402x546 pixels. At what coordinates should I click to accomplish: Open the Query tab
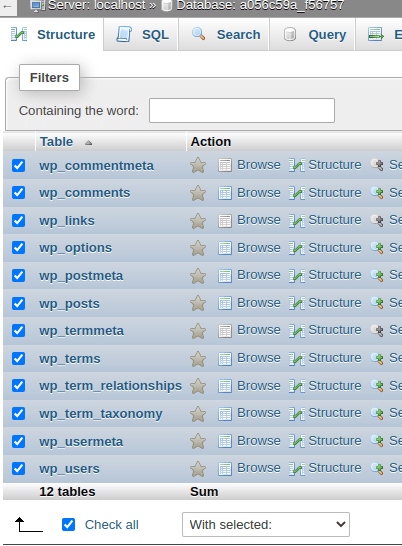[314, 34]
